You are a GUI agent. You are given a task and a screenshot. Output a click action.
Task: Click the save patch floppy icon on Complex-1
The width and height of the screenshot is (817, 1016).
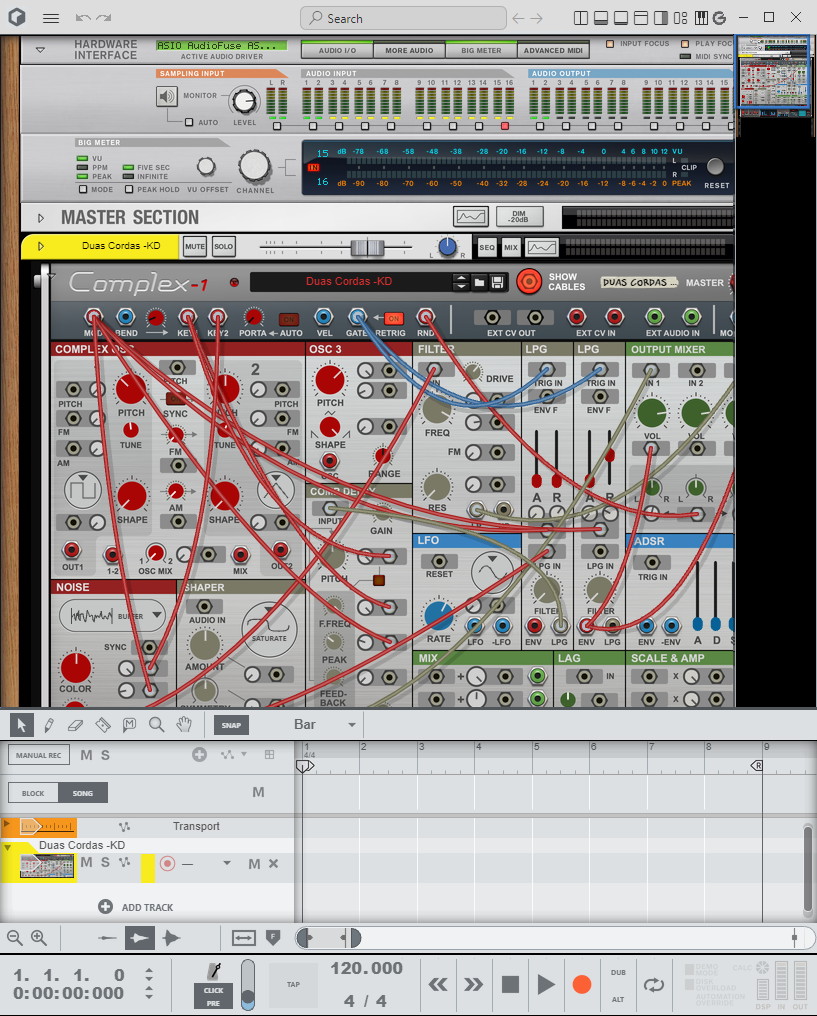(498, 282)
